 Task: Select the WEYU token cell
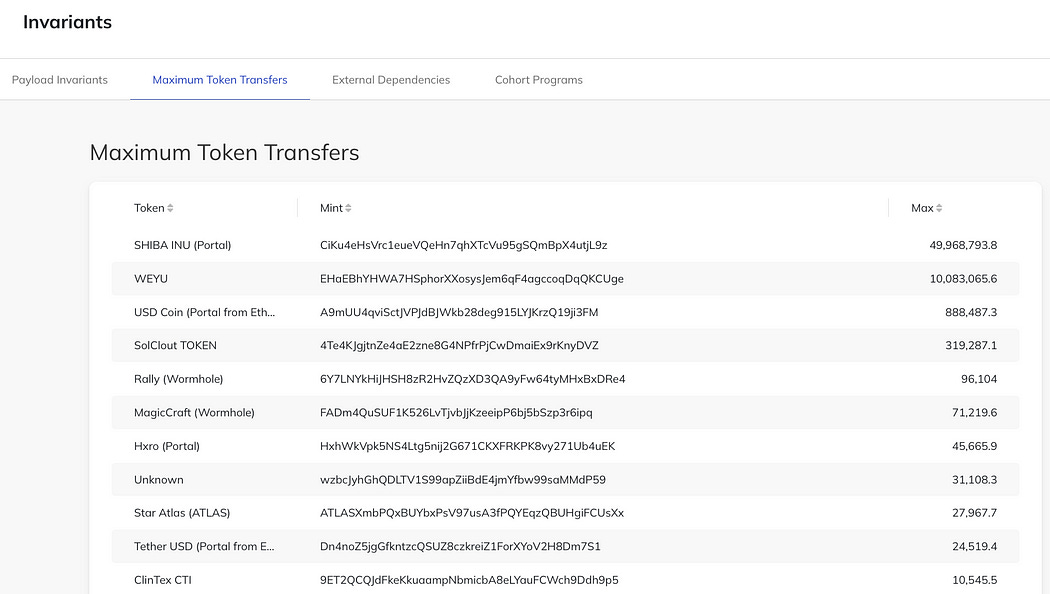point(151,279)
